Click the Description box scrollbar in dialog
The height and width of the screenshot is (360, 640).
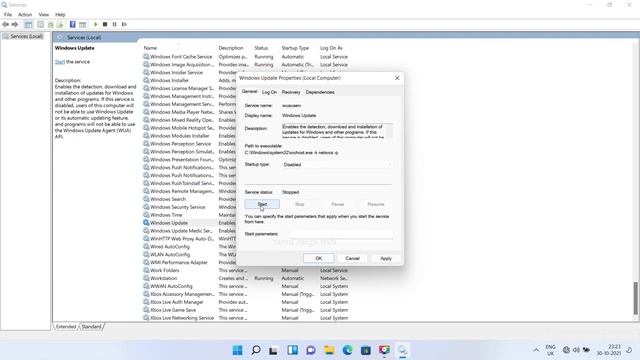point(389,131)
